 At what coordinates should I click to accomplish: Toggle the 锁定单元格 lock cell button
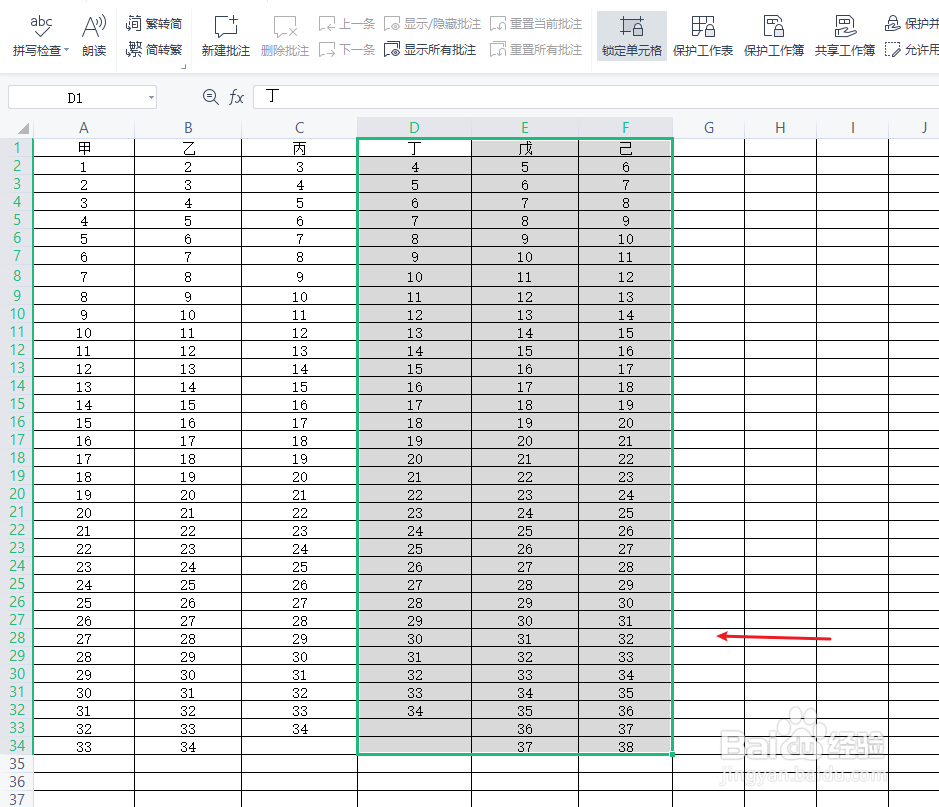pos(632,36)
